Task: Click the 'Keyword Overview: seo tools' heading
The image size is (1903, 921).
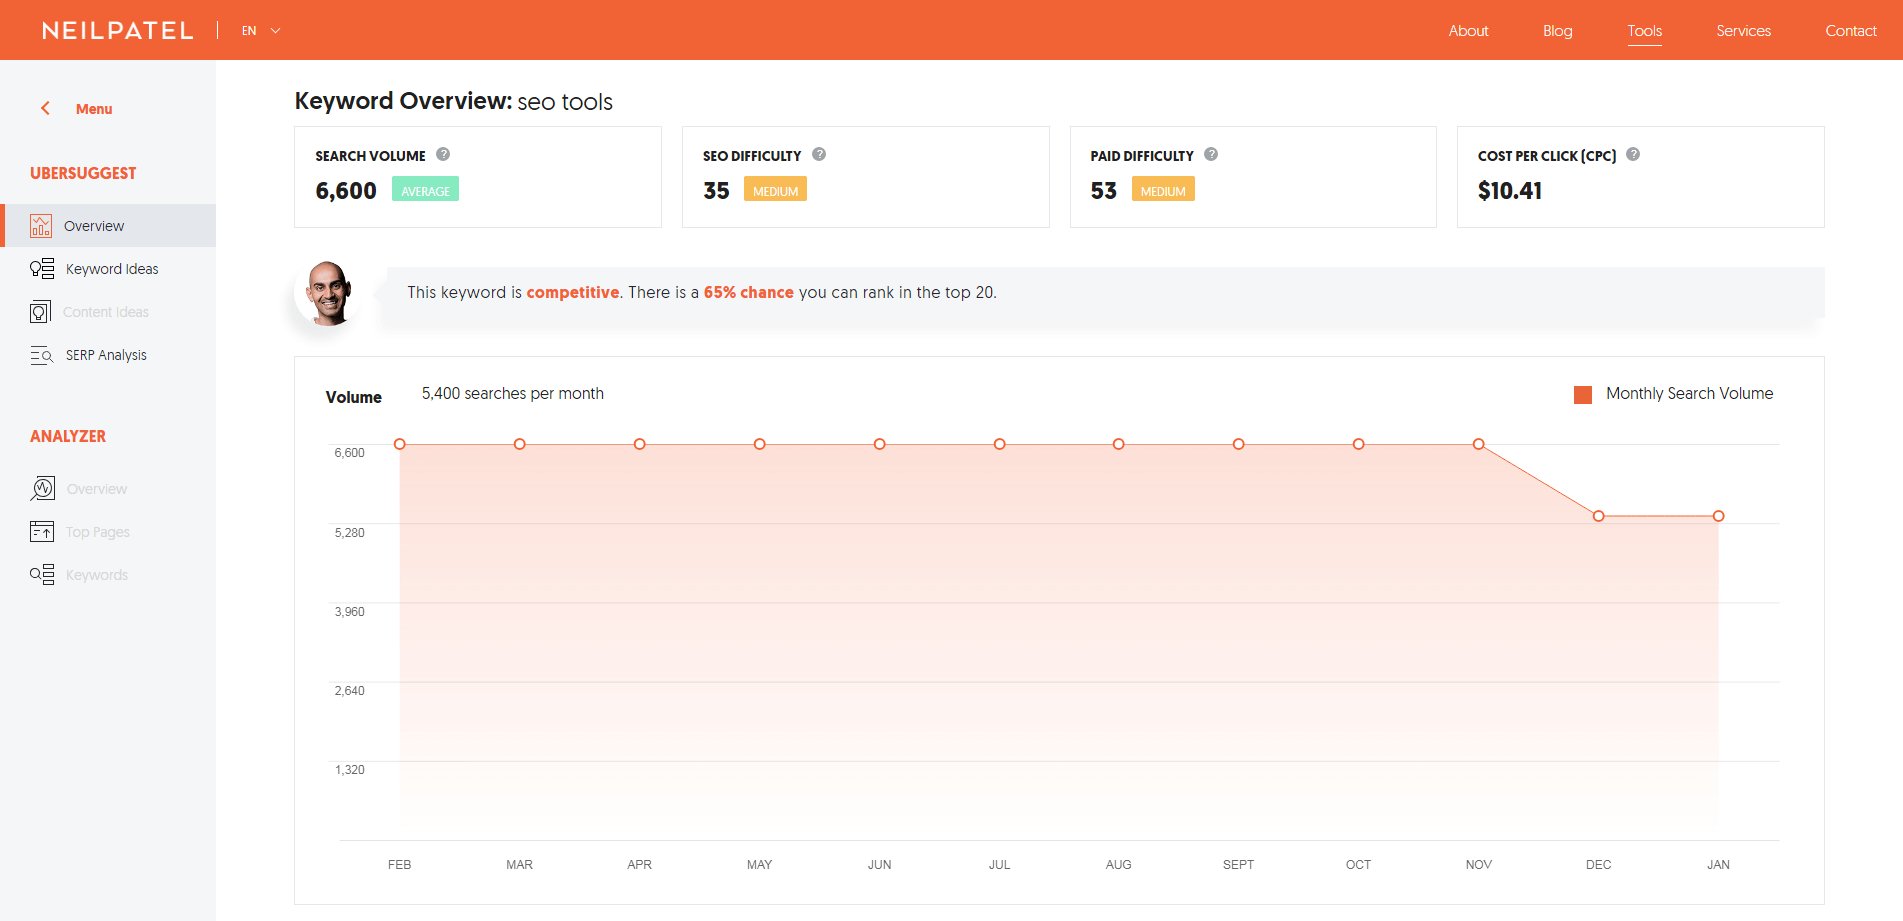Action: (454, 101)
